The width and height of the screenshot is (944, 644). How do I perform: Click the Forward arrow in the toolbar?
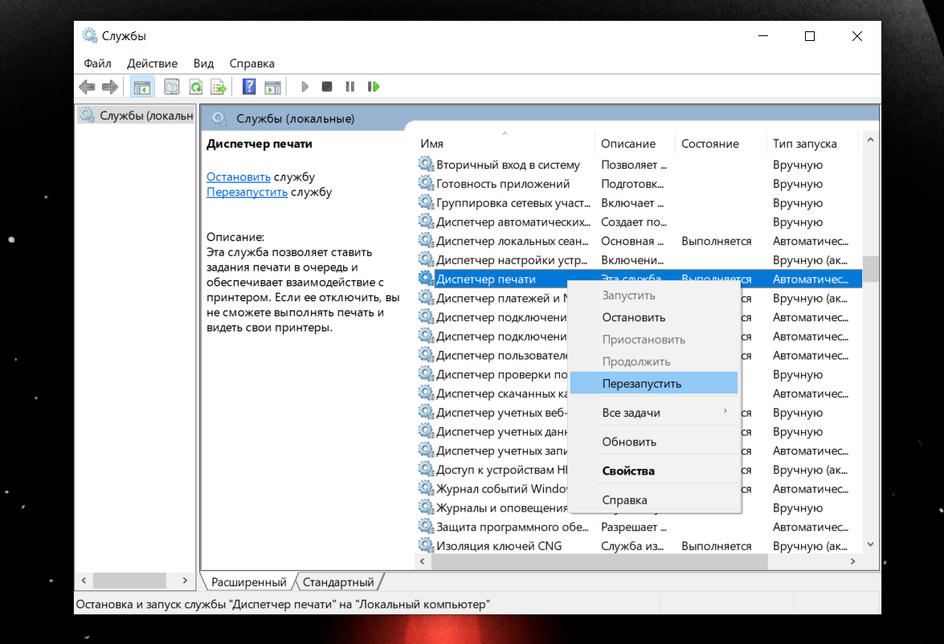point(110,87)
